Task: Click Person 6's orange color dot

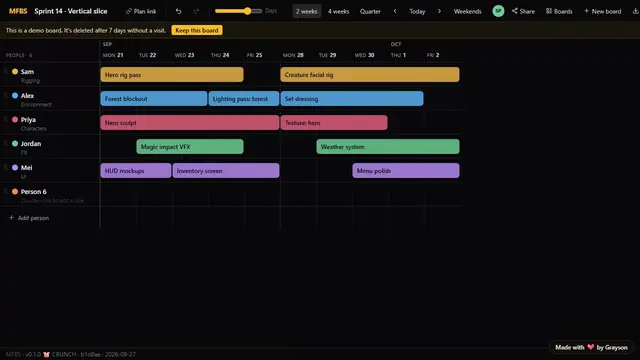Action: (15, 191)
